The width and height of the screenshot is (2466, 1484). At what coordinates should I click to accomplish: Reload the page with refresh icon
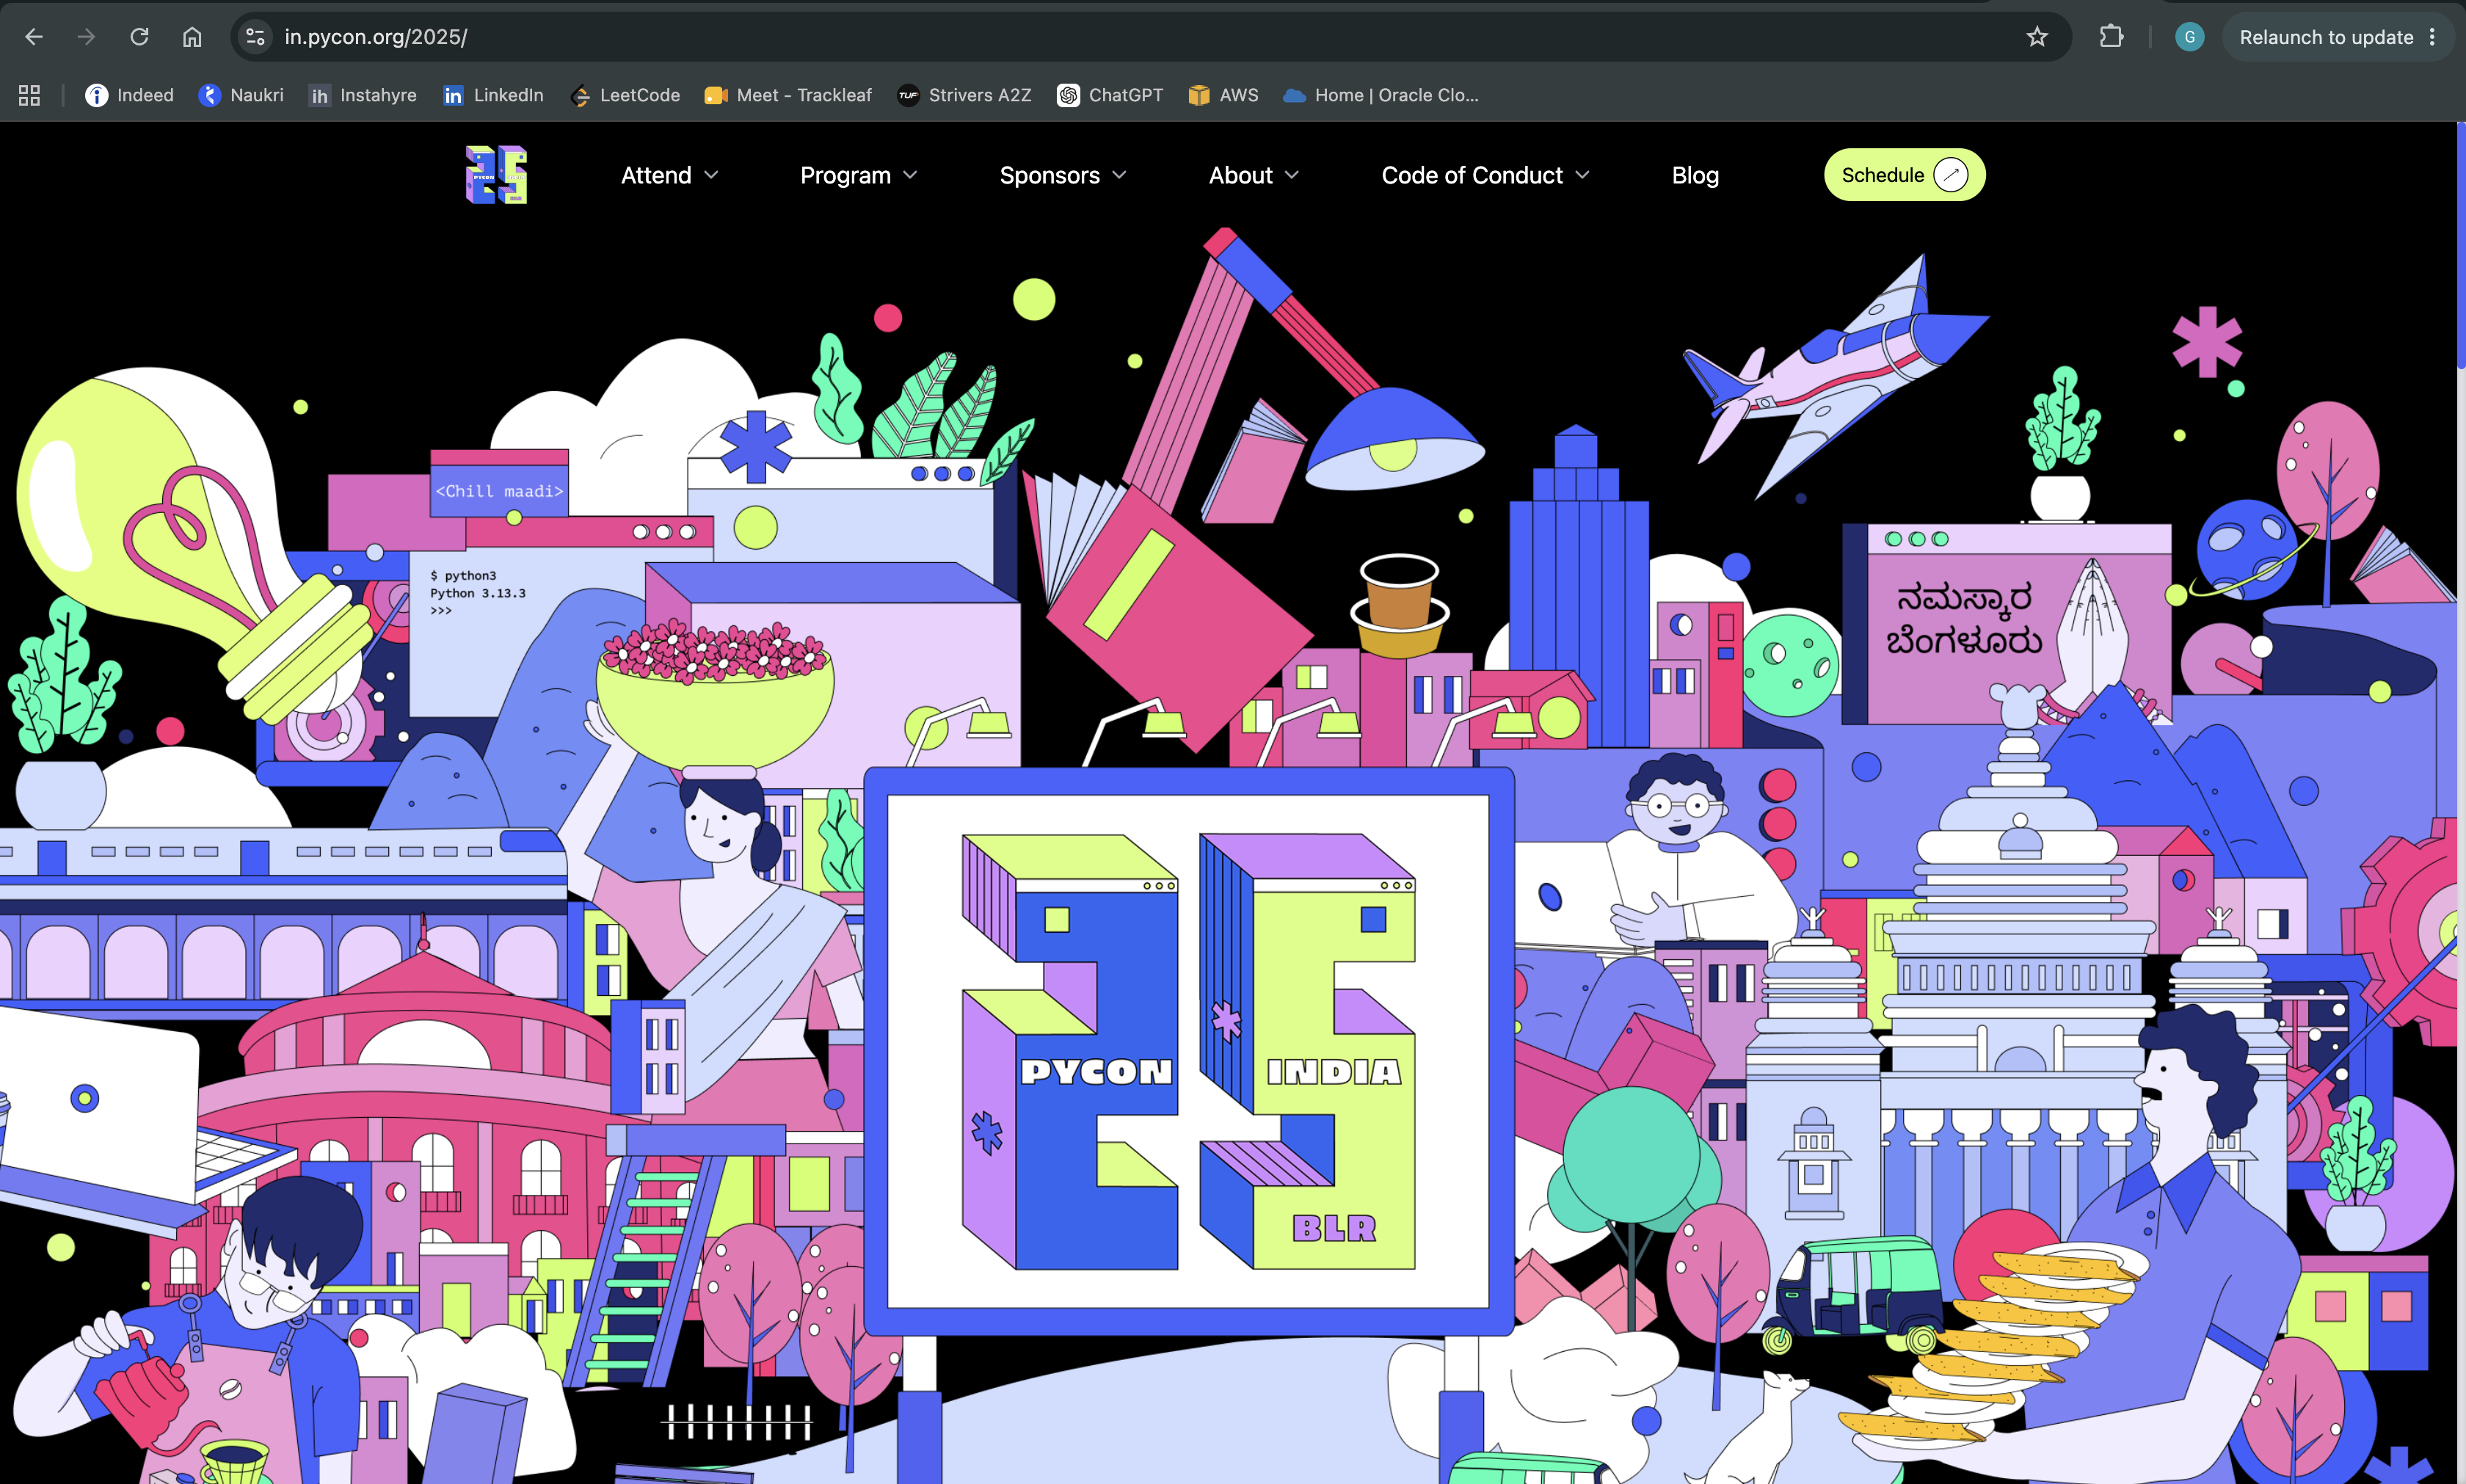coord(139,37)
